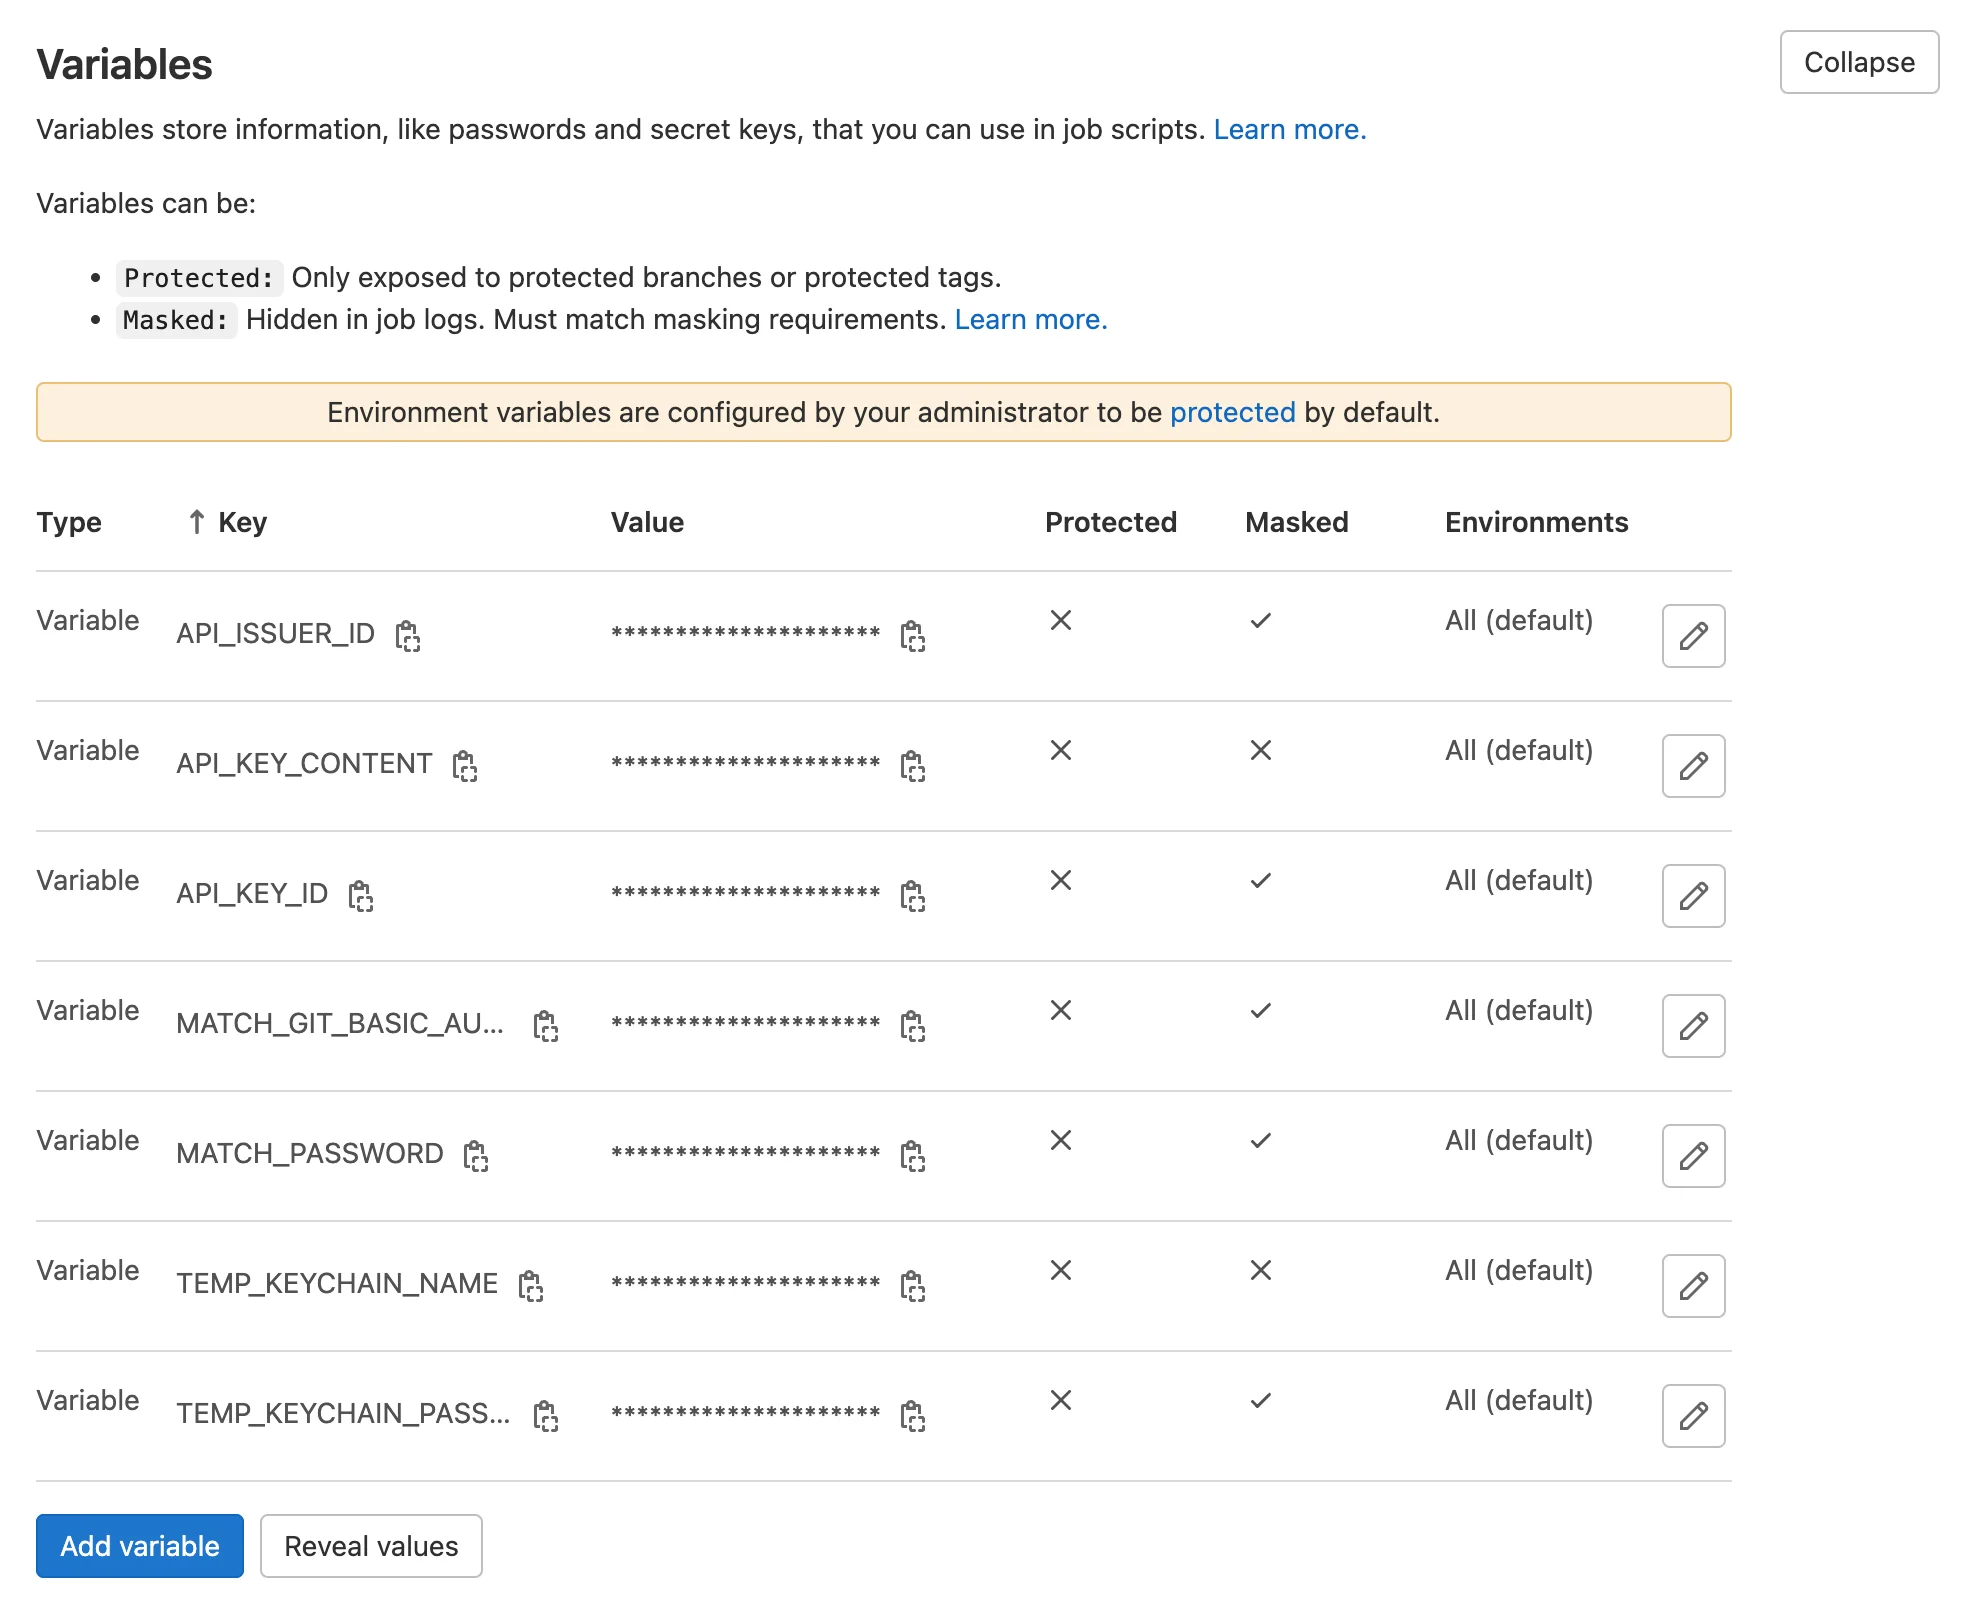Edit the TEMP_KEYCHAIN_NAME variable

tap(1693, 1286)
